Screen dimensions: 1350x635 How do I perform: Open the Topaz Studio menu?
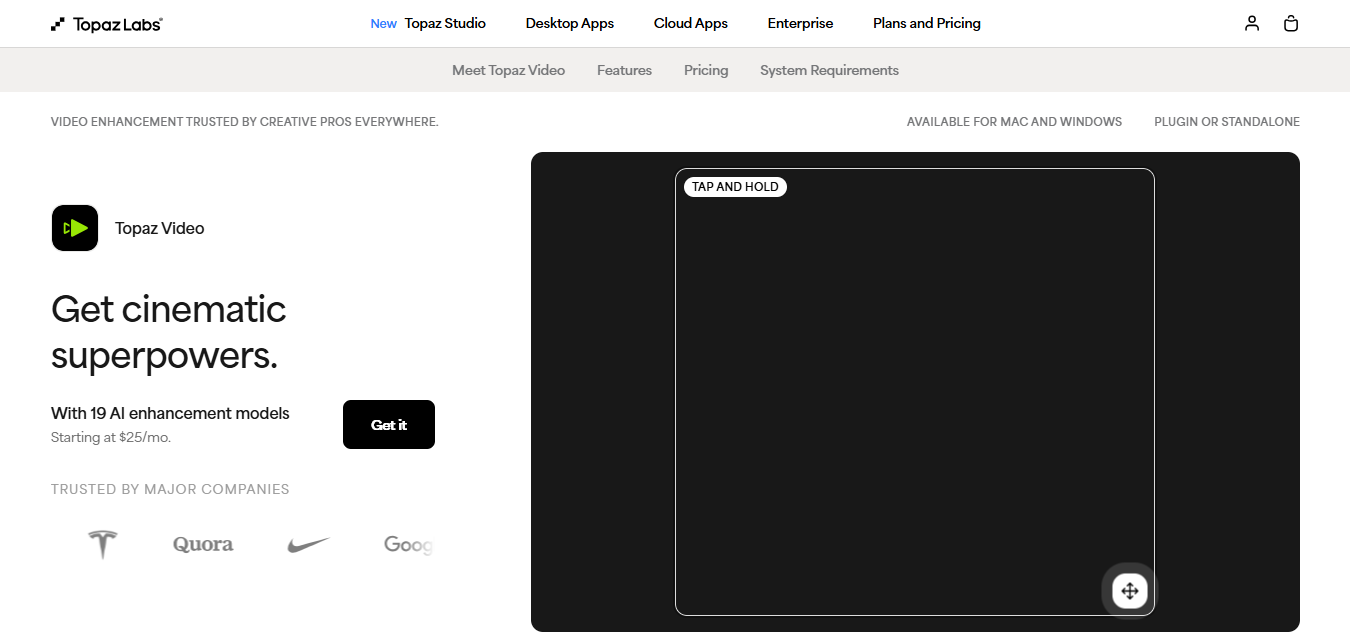click(445, 23)
